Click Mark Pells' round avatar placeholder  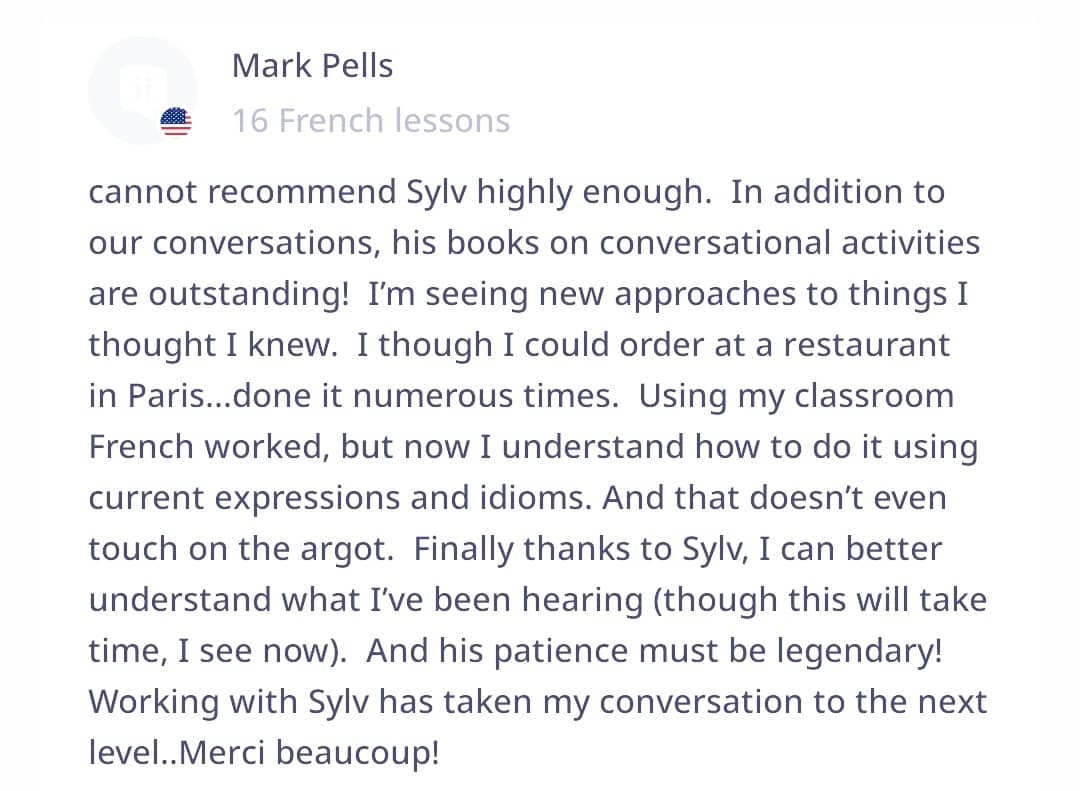(x=142, y=90)
